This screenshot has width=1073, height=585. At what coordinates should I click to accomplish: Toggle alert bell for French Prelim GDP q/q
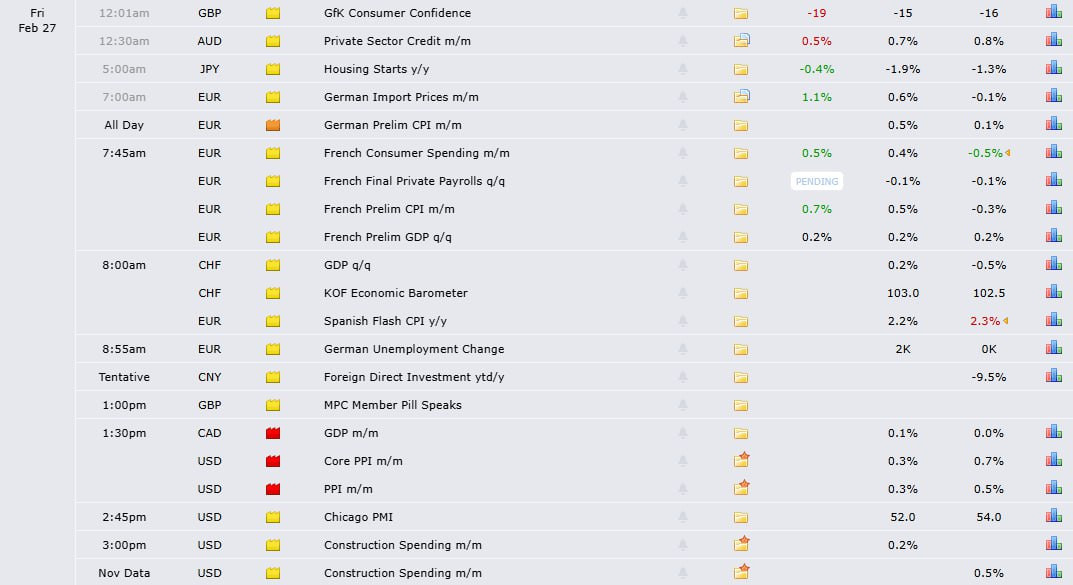click(x=683, y=237)
